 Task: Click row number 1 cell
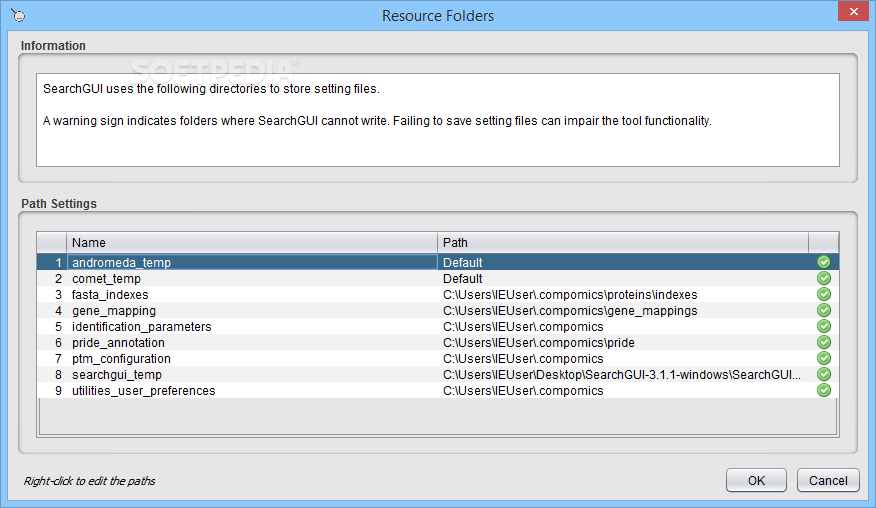click(52, 262)
